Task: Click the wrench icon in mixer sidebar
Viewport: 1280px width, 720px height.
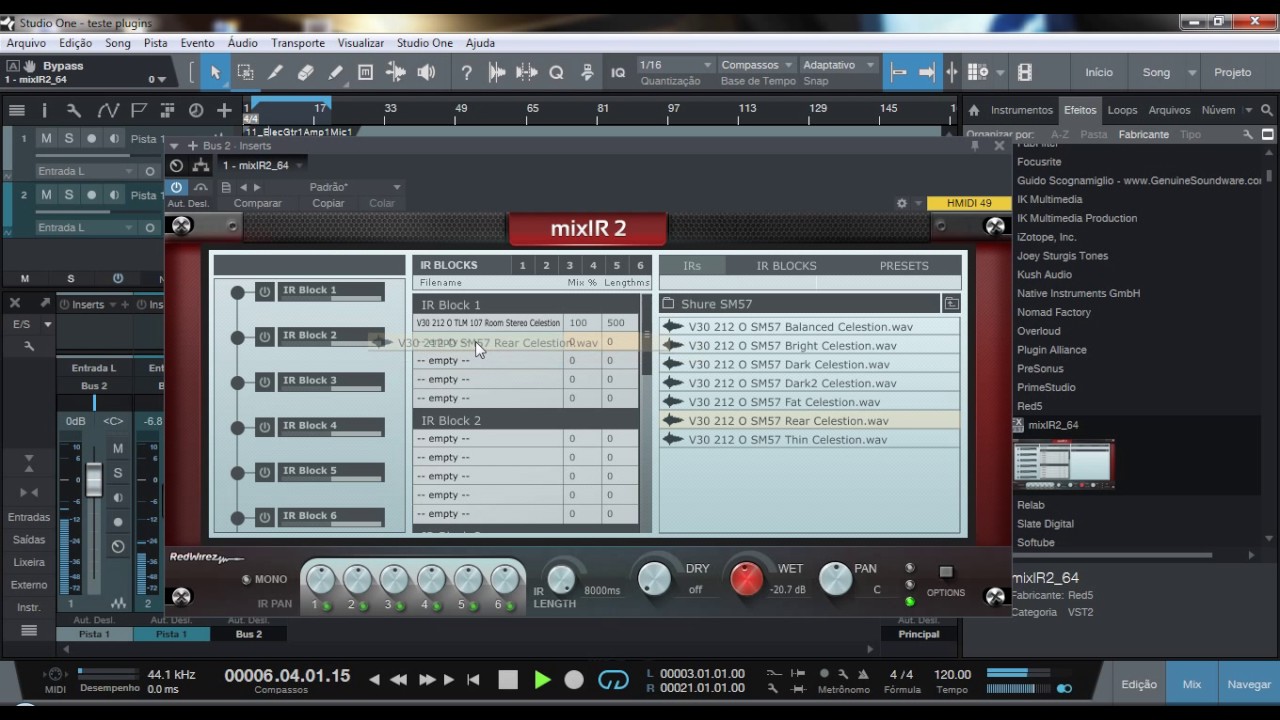Action: 29,346
